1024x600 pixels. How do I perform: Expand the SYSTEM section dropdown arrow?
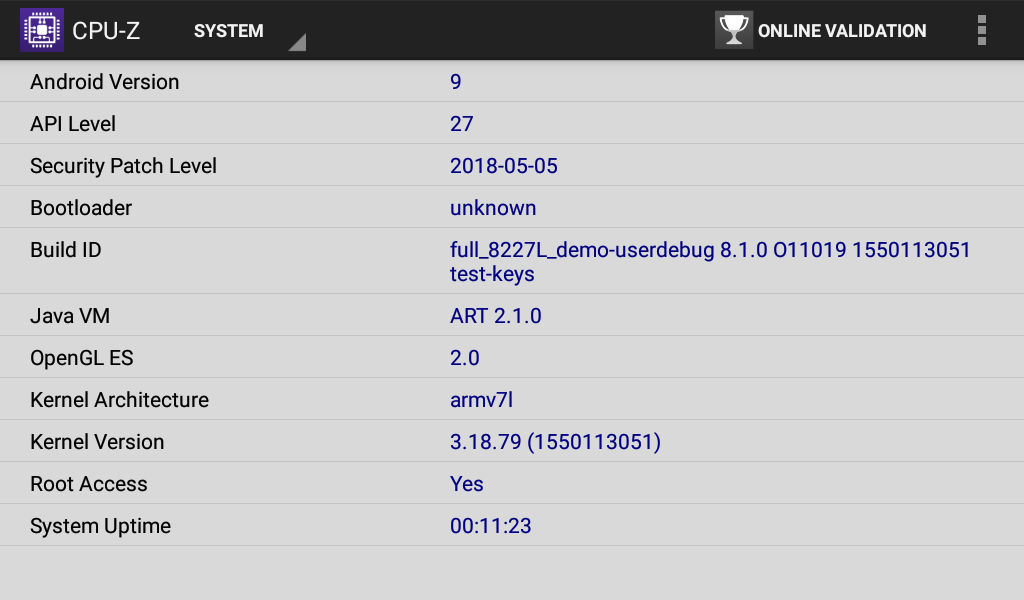tap(297, 42)
